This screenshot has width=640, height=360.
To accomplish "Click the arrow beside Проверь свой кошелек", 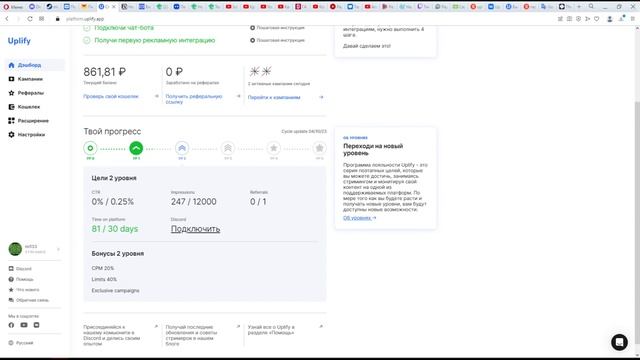I will coord(157,96).
